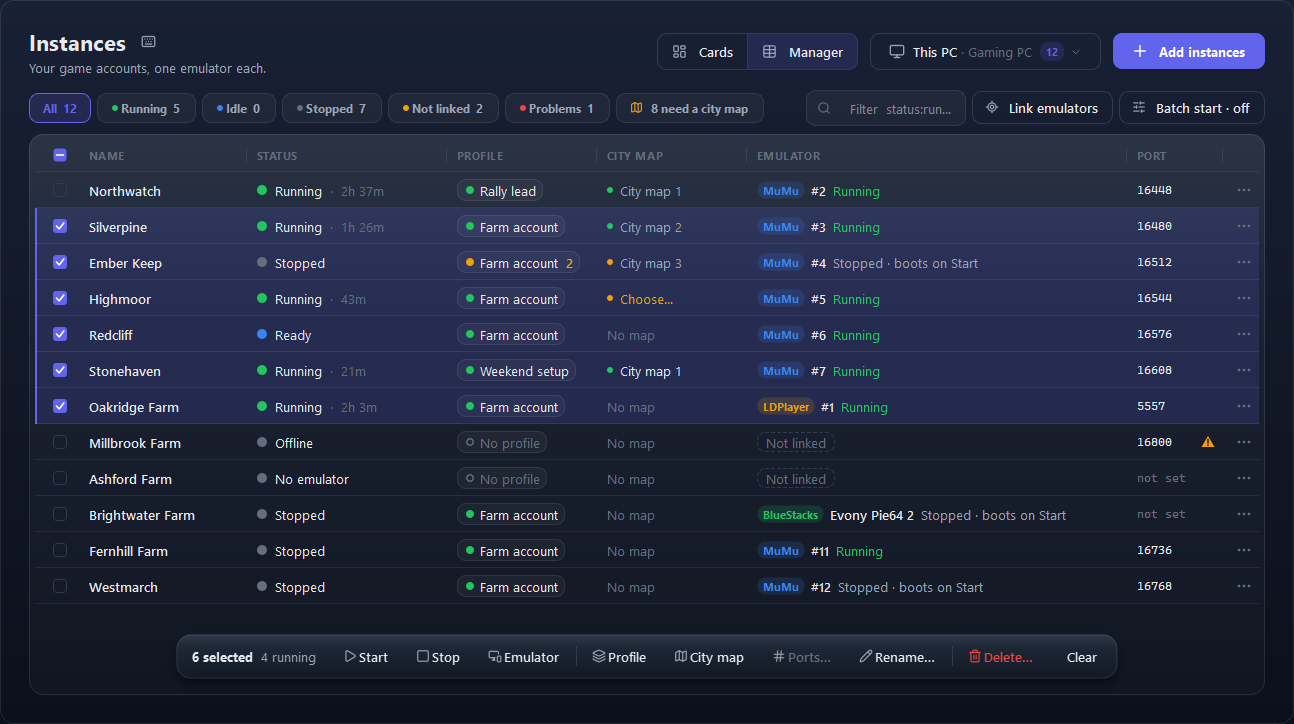The height and width of the screenshot is (724, 1294).
Task: Filter by Problems 1 chip
Action: pyautogui.click(x=557, y=108)
